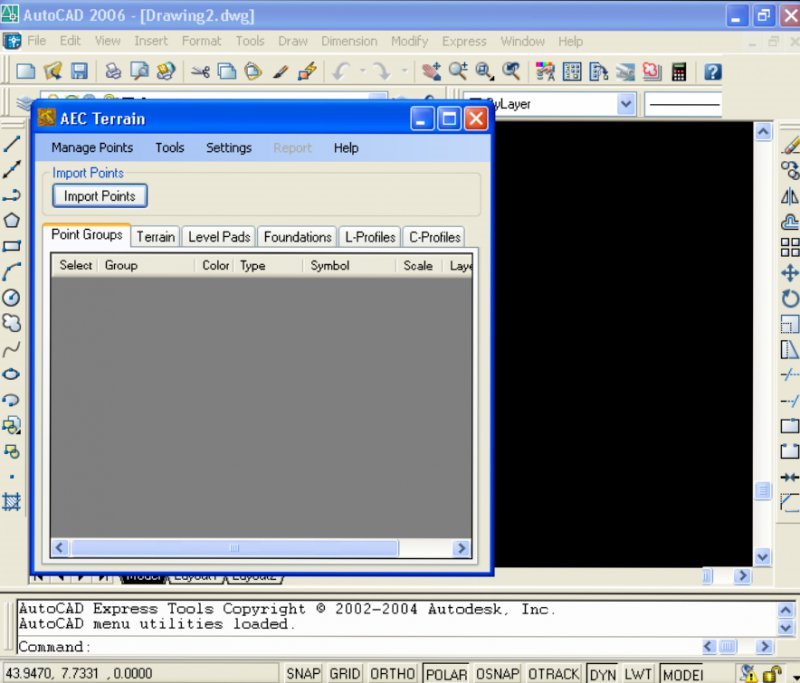Click the Import Points button
The width and height of the screenshot is (800, 683).
pyautogui.click(x=100, y=196)
